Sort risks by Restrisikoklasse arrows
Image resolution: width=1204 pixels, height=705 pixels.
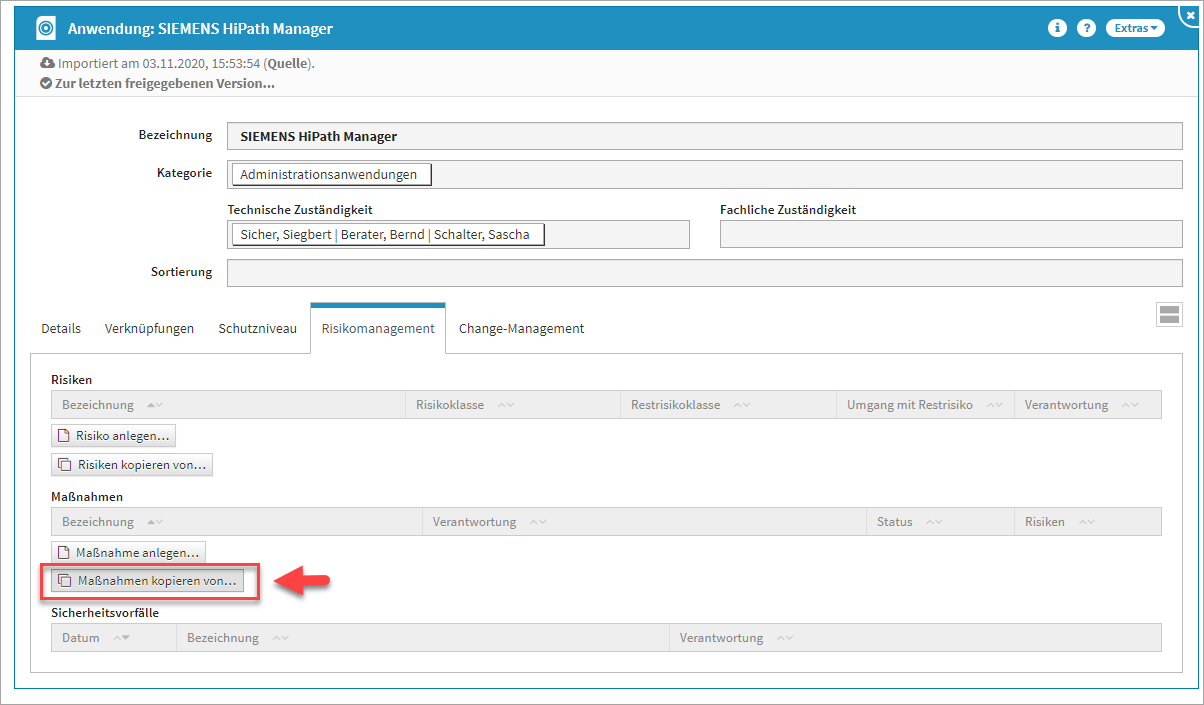coord(742,405)
